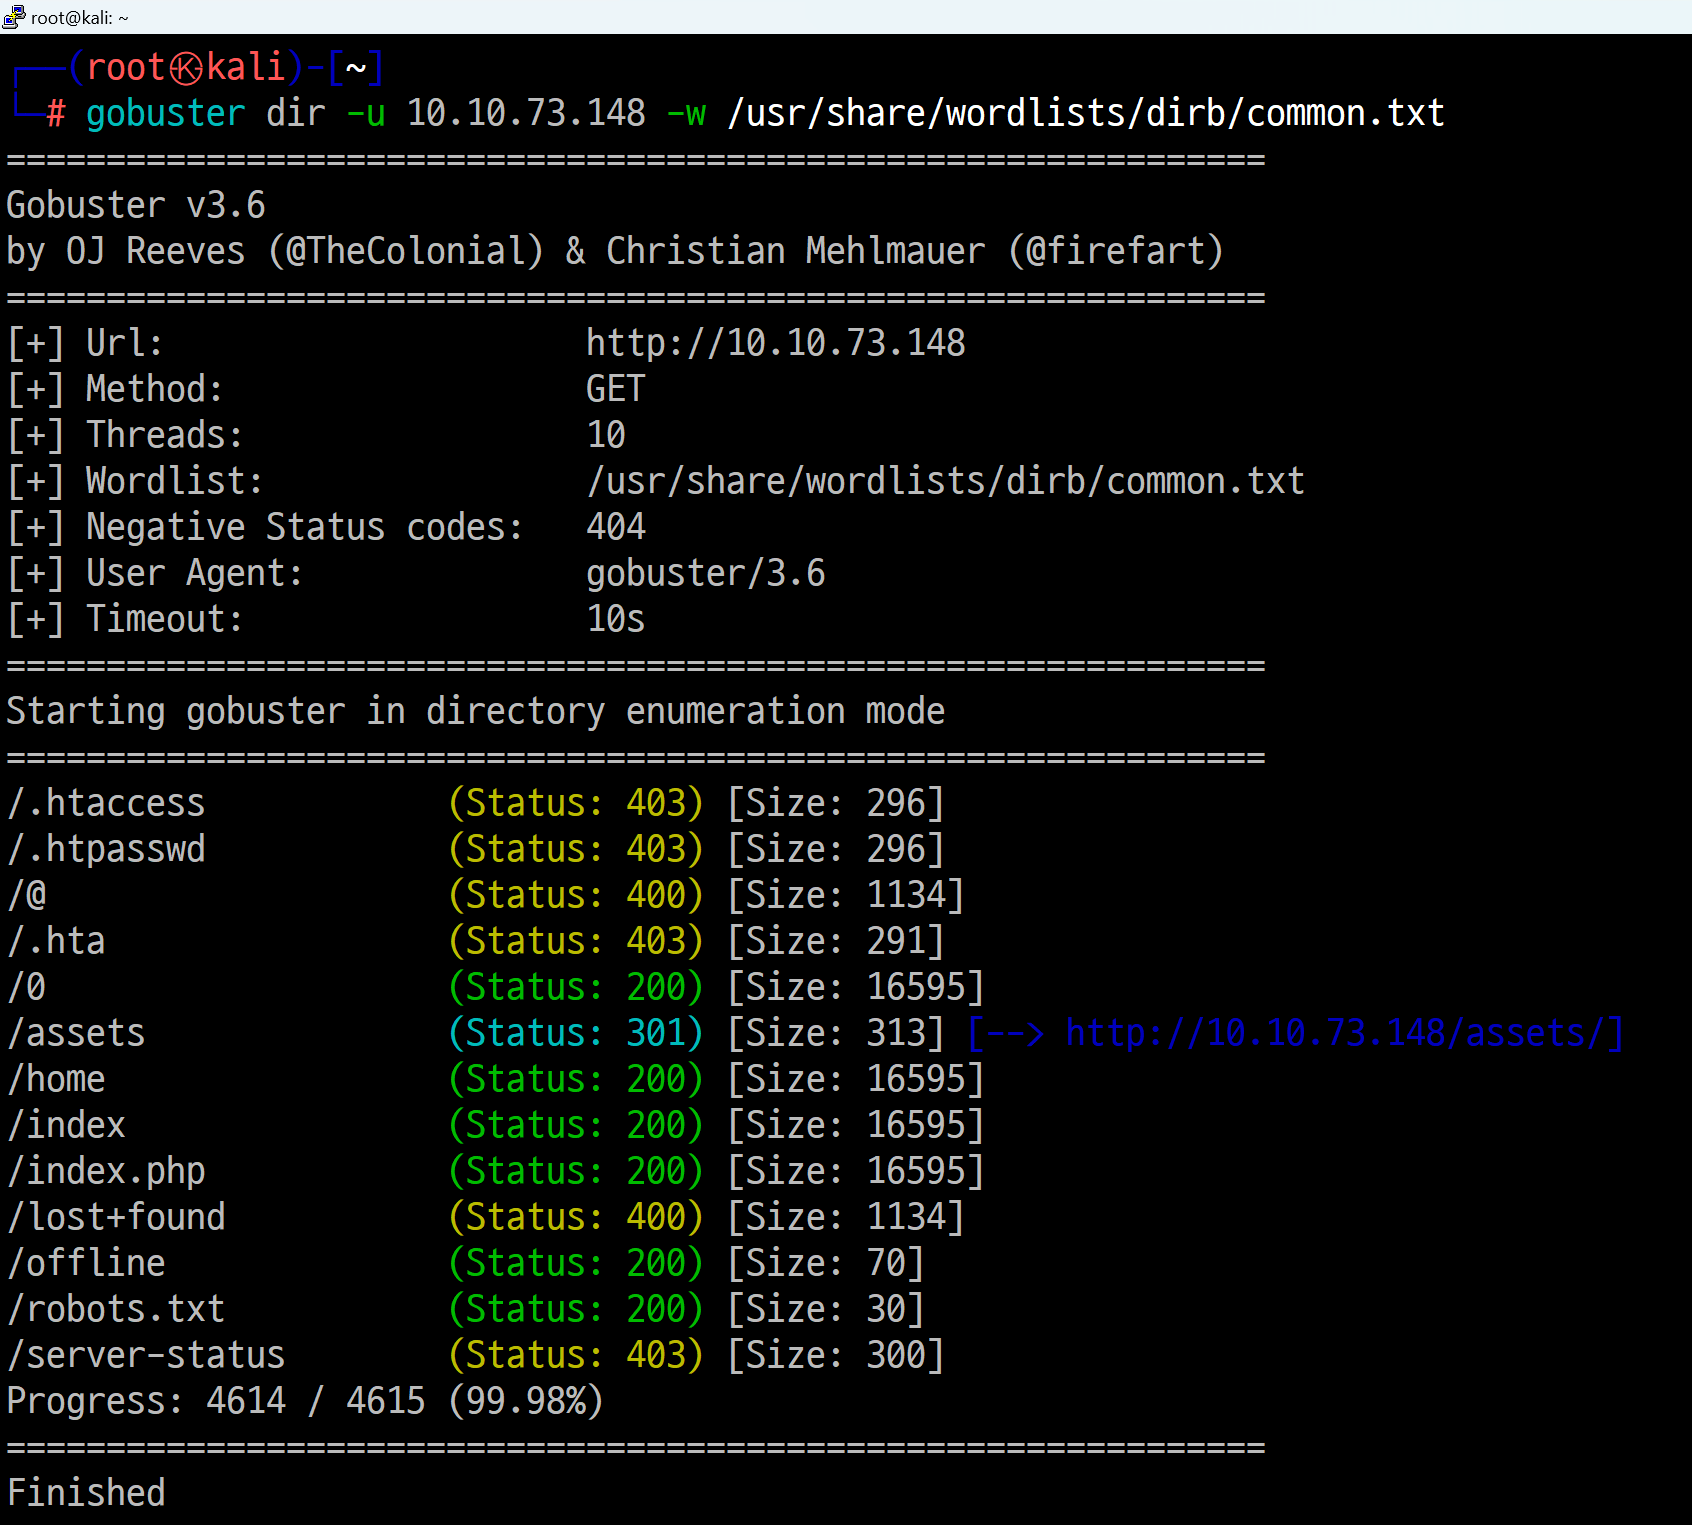Image resolution: width=1692 pixels, height=1525 pixels.
Task: Click the /0 result entry
Action: (27, 987)
